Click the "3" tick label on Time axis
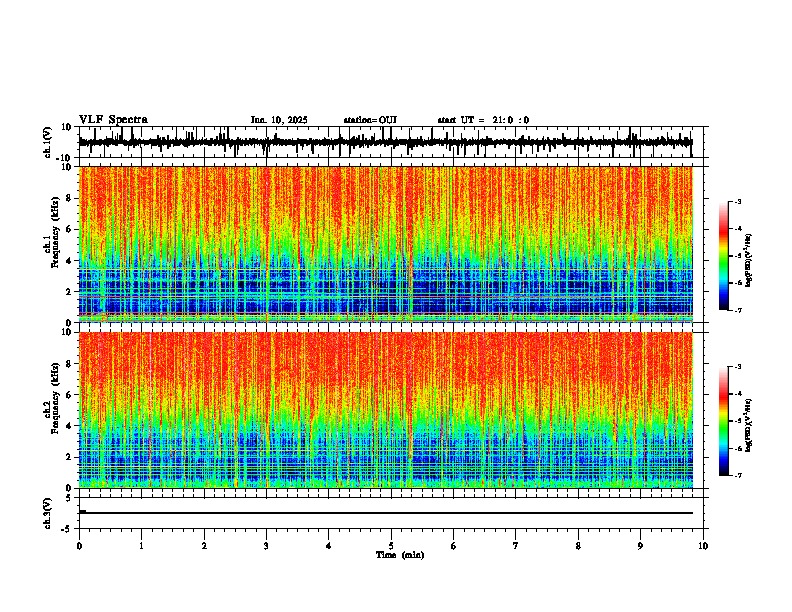 tap(266, 546)
